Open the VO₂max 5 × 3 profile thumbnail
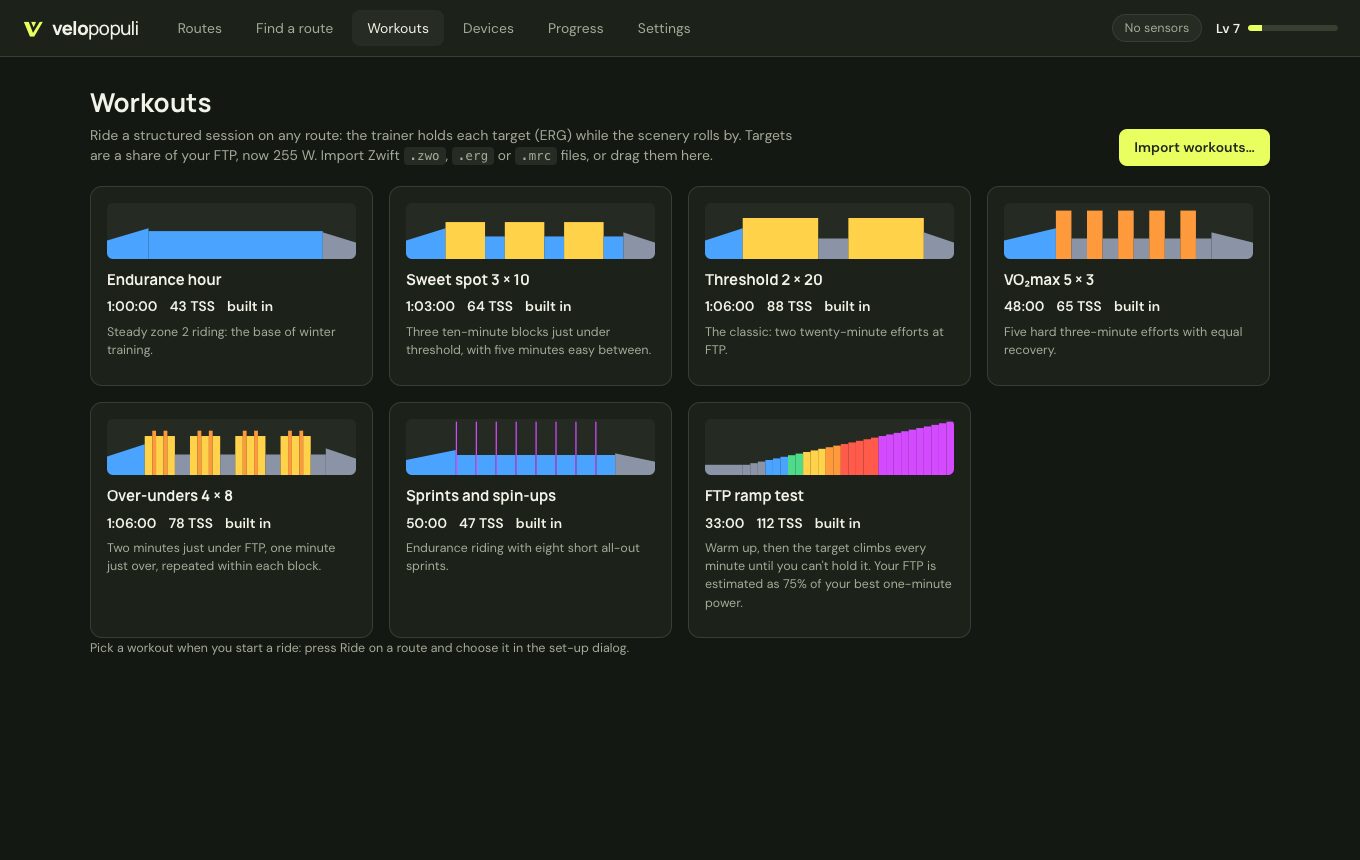Screen dimensions: 1360x860 (x=1128, y=231)
